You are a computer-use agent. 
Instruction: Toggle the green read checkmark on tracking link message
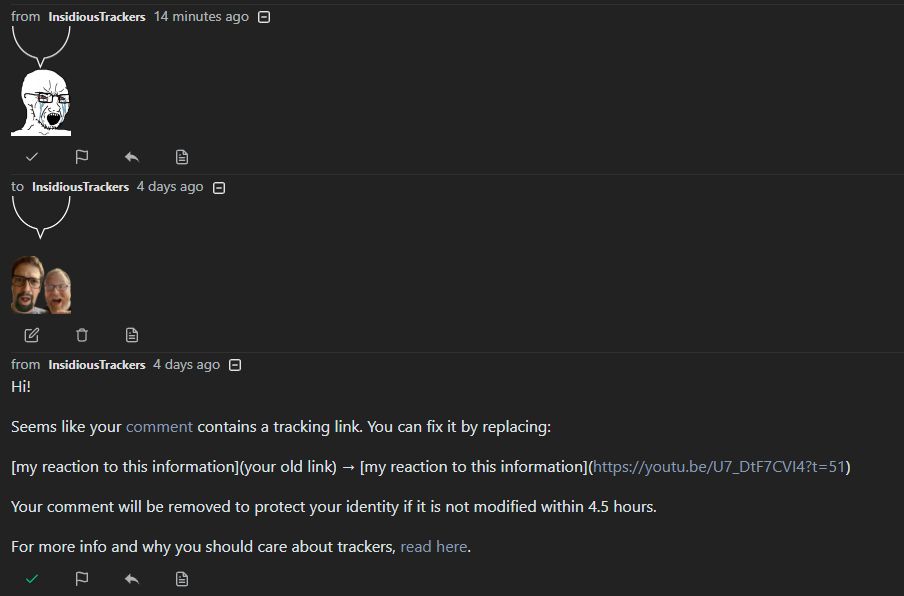[32, 579]
